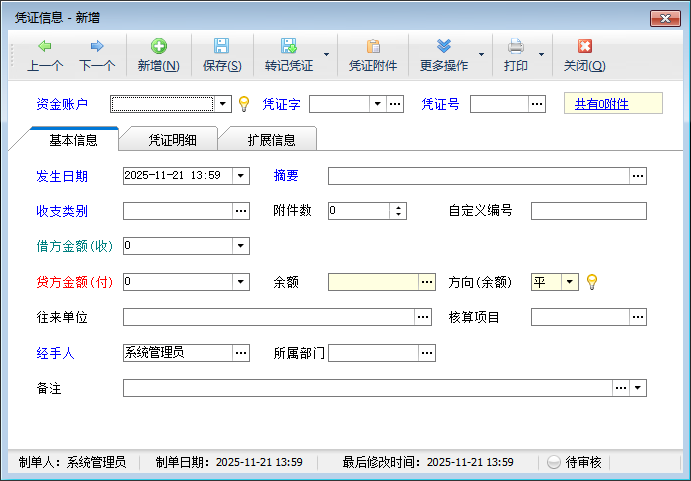Switch to the 凭证明细 tab
Viewport: 691px width, 481px height.
173,140
